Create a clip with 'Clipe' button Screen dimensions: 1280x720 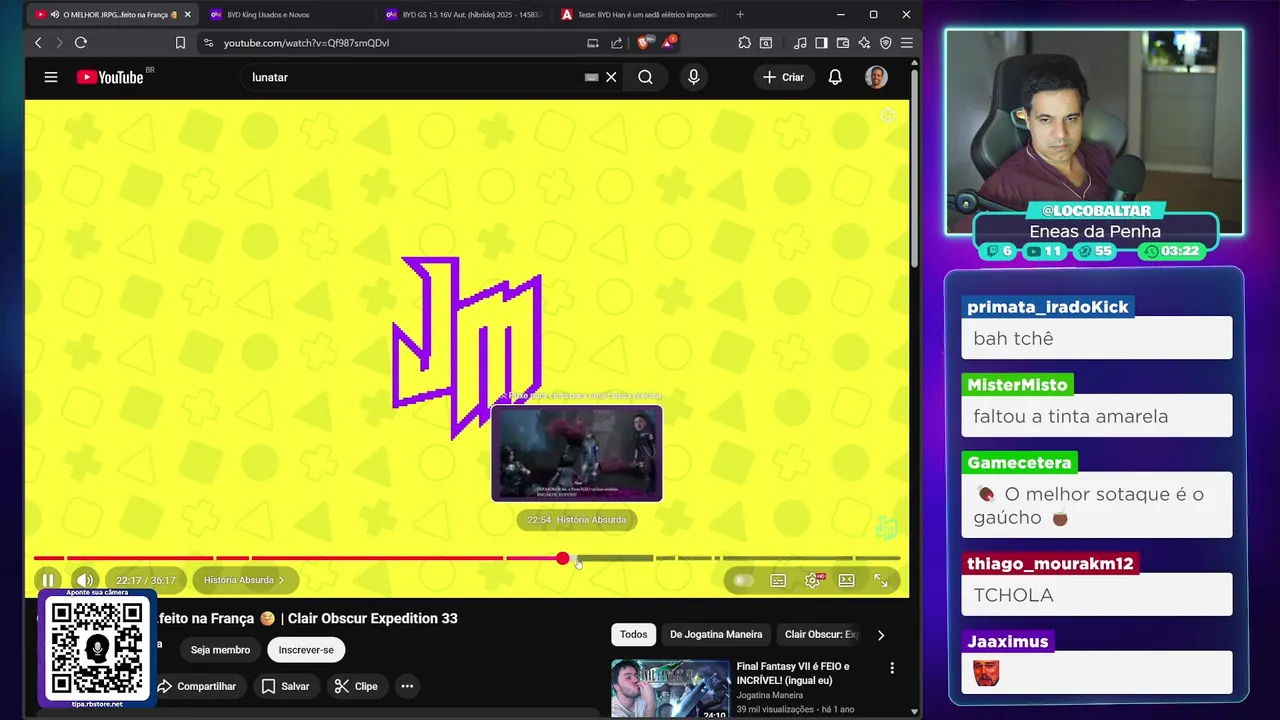356,686
